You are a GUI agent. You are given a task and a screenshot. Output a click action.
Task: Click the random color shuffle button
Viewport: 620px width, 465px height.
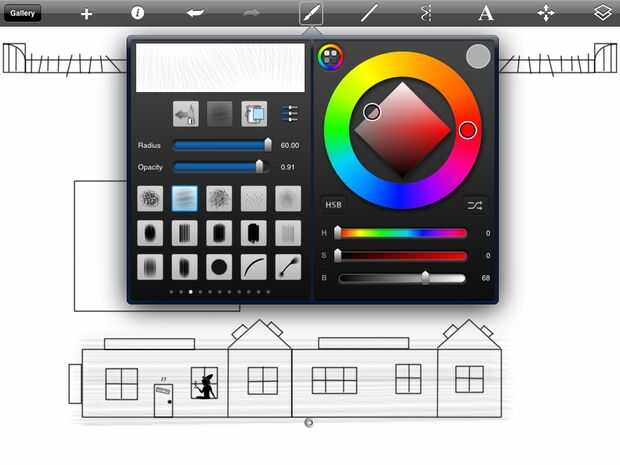[475, 205]
